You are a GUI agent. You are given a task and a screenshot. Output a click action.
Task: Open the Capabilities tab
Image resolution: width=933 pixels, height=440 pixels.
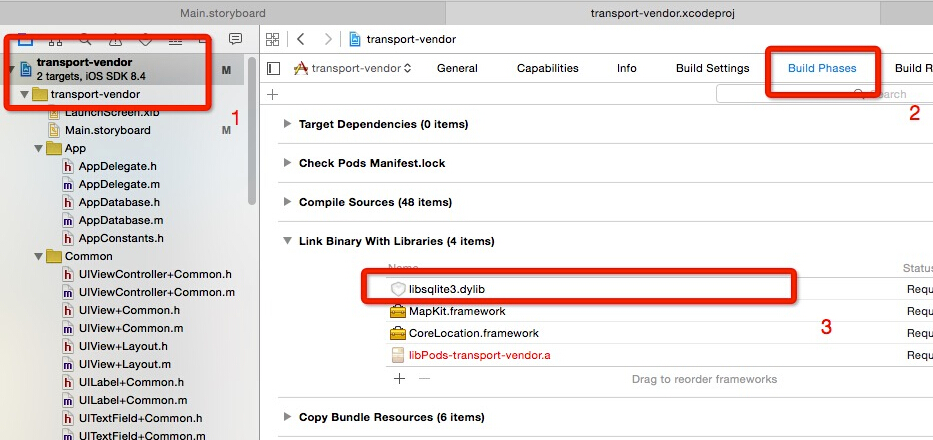click(547, 68)
